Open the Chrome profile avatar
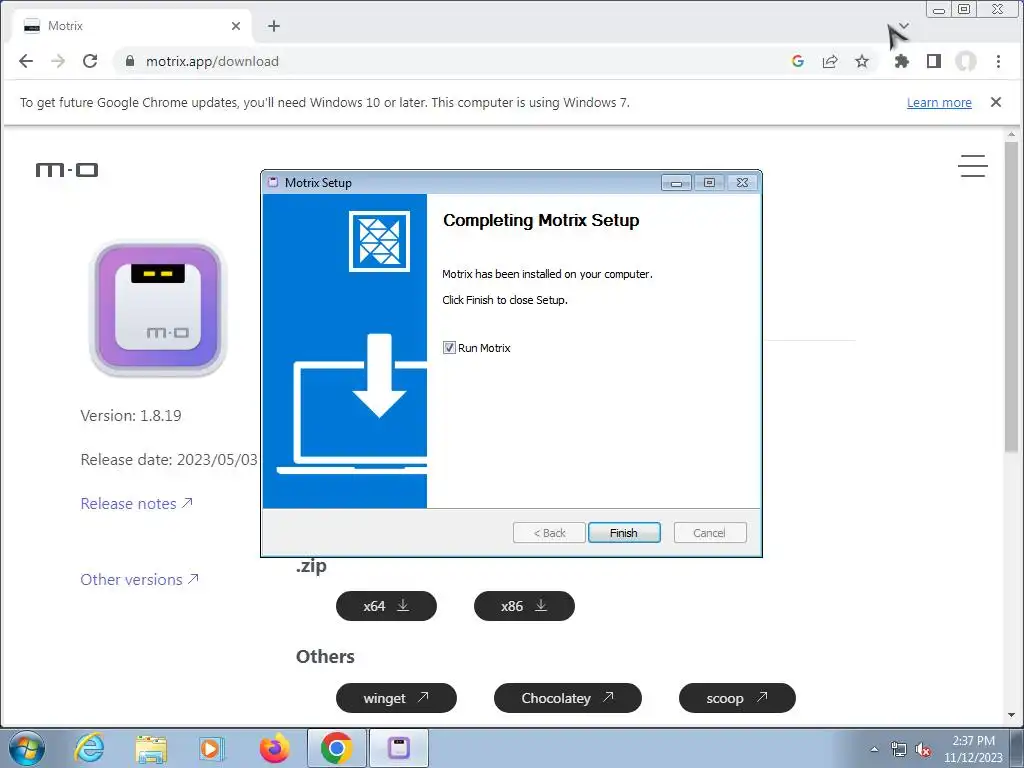1024x768 pixels. tap(966, 61)
